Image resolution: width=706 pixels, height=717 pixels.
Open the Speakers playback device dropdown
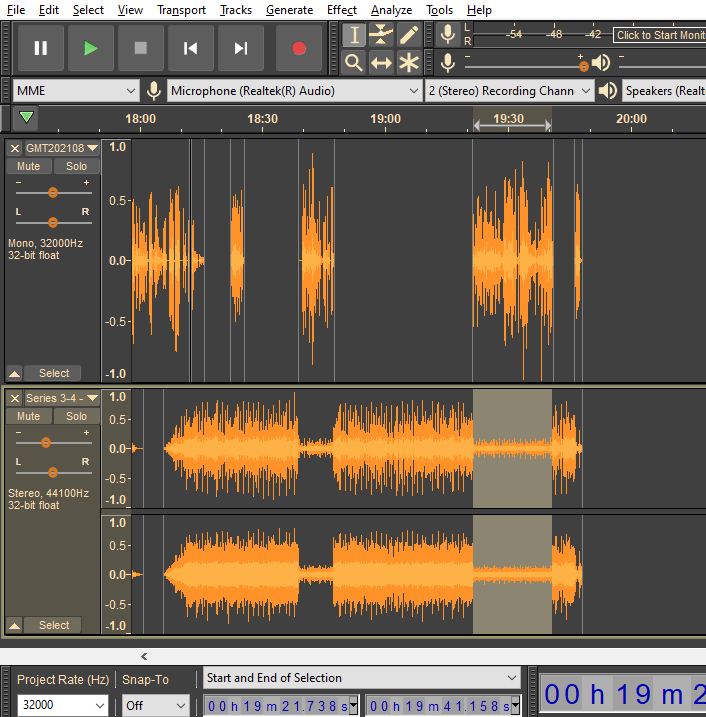(x=664, y=91)
